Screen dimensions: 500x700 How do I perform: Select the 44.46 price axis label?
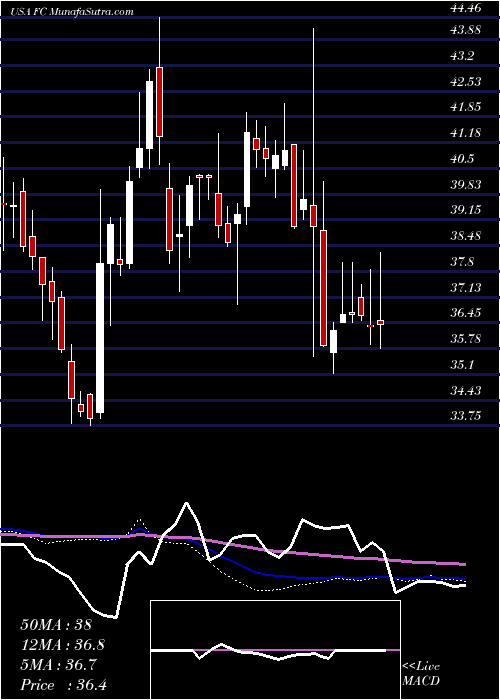(x=467, y=7)
